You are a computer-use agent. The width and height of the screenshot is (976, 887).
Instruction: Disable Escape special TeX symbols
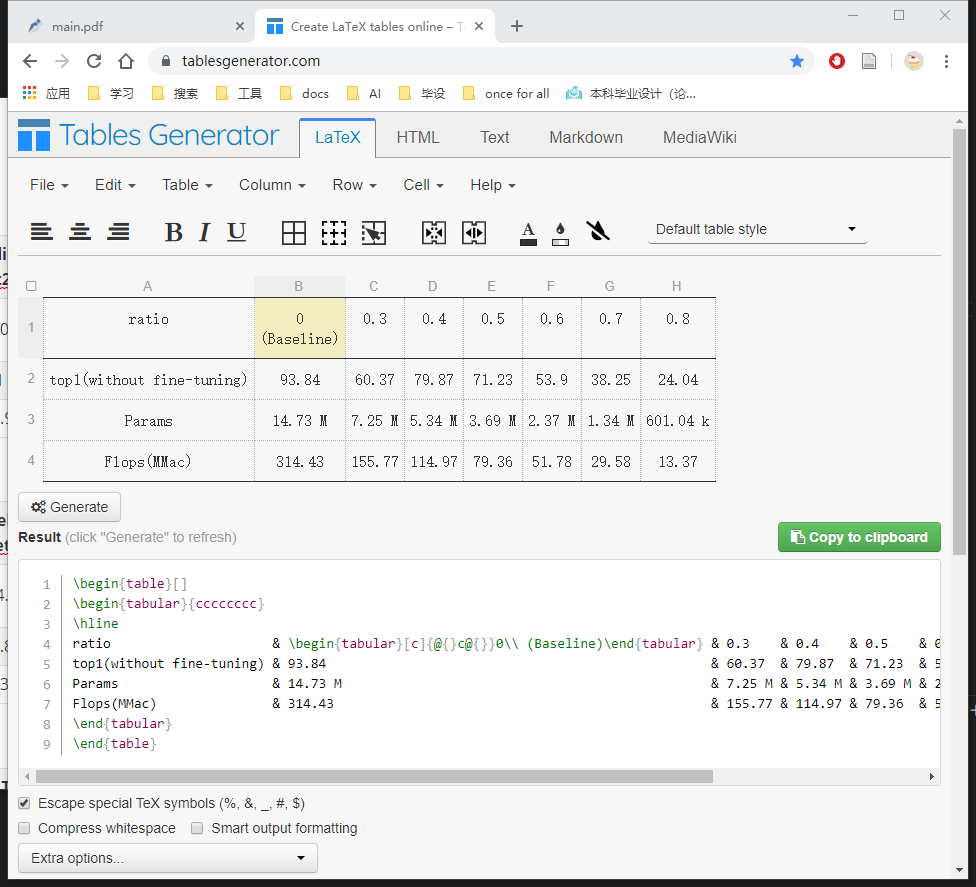[23, 803]
